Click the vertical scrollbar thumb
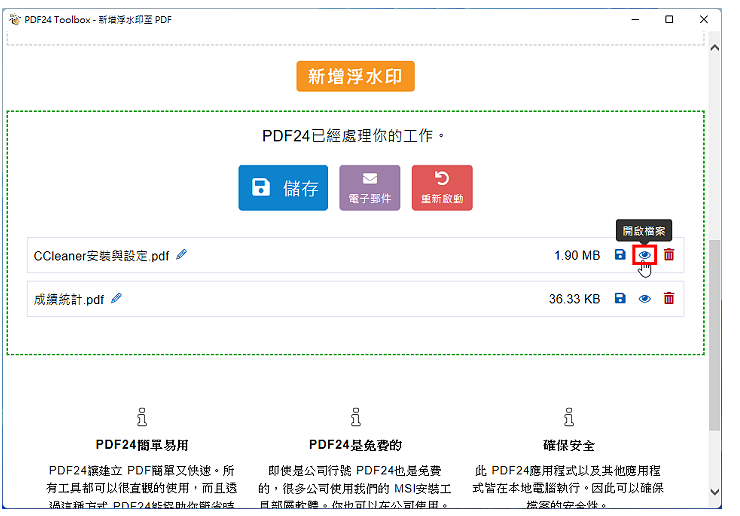Image resolution: width=740 pixels, height=516 pixels. (715, 335)
